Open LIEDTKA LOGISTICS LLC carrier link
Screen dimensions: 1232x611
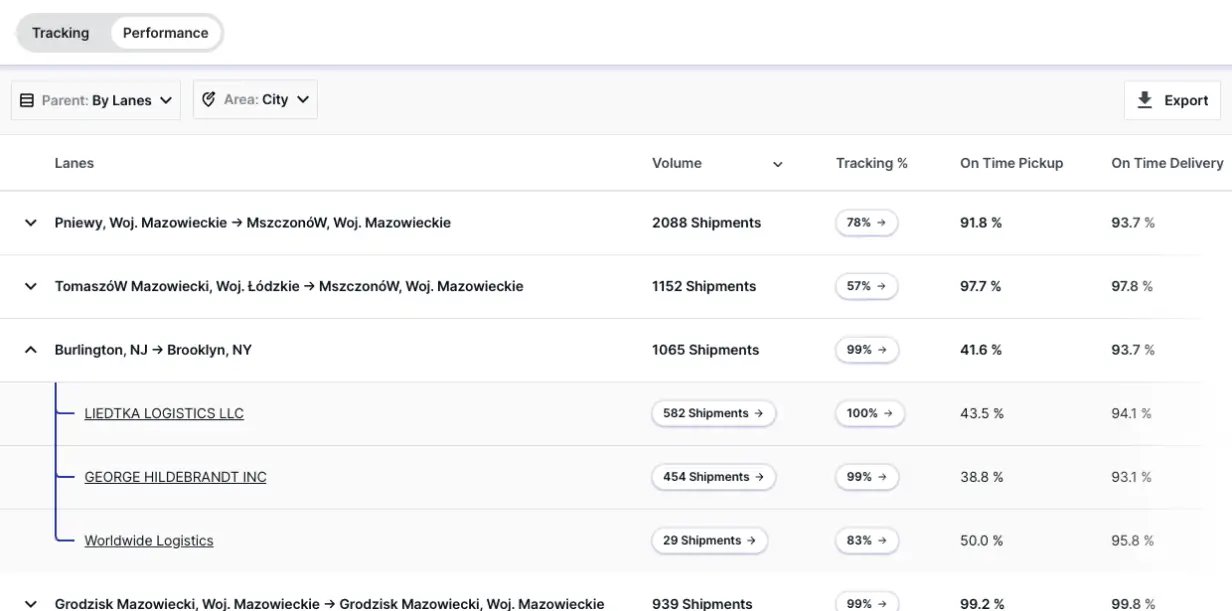[x=164, y=413]
